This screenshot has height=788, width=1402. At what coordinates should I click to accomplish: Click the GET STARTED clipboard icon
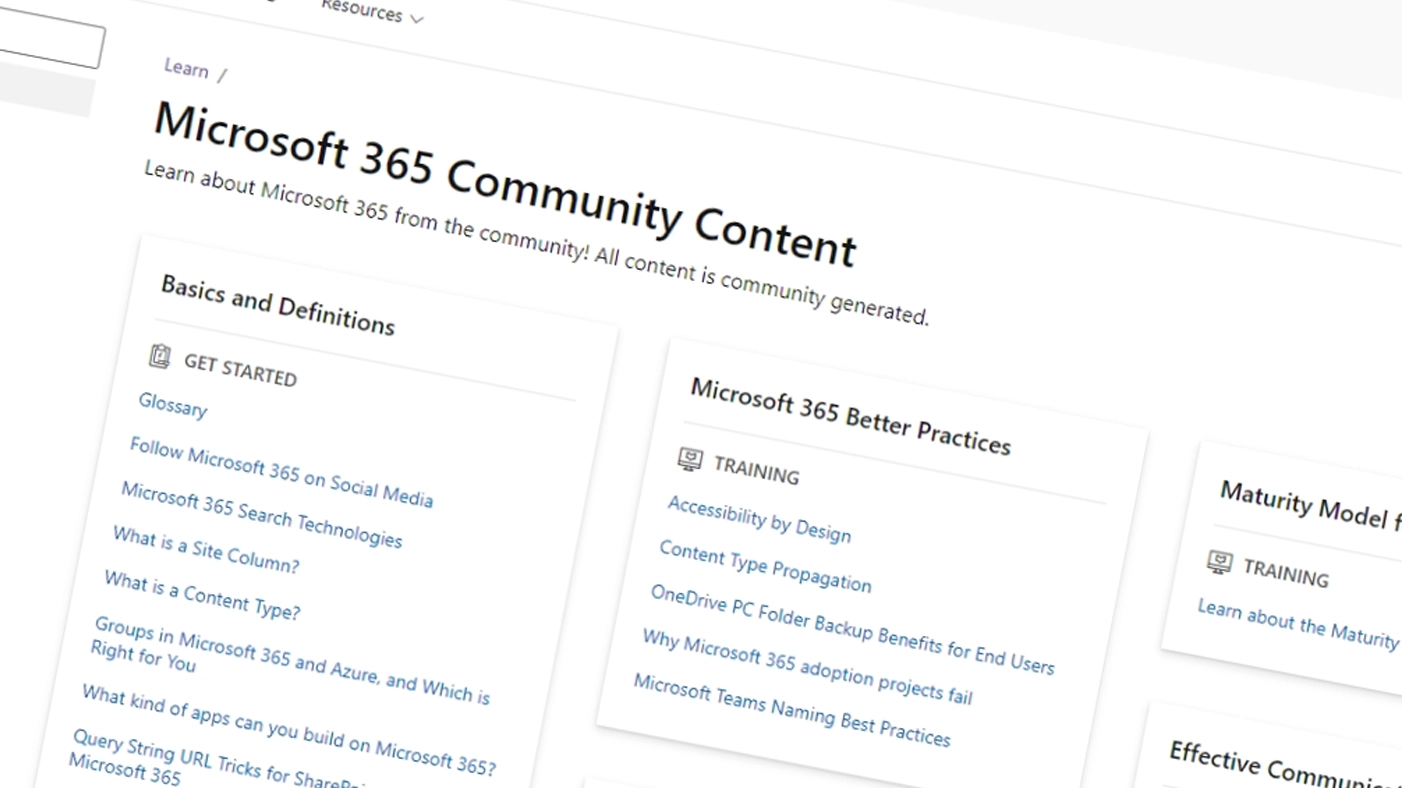click(x=160, y=357)
